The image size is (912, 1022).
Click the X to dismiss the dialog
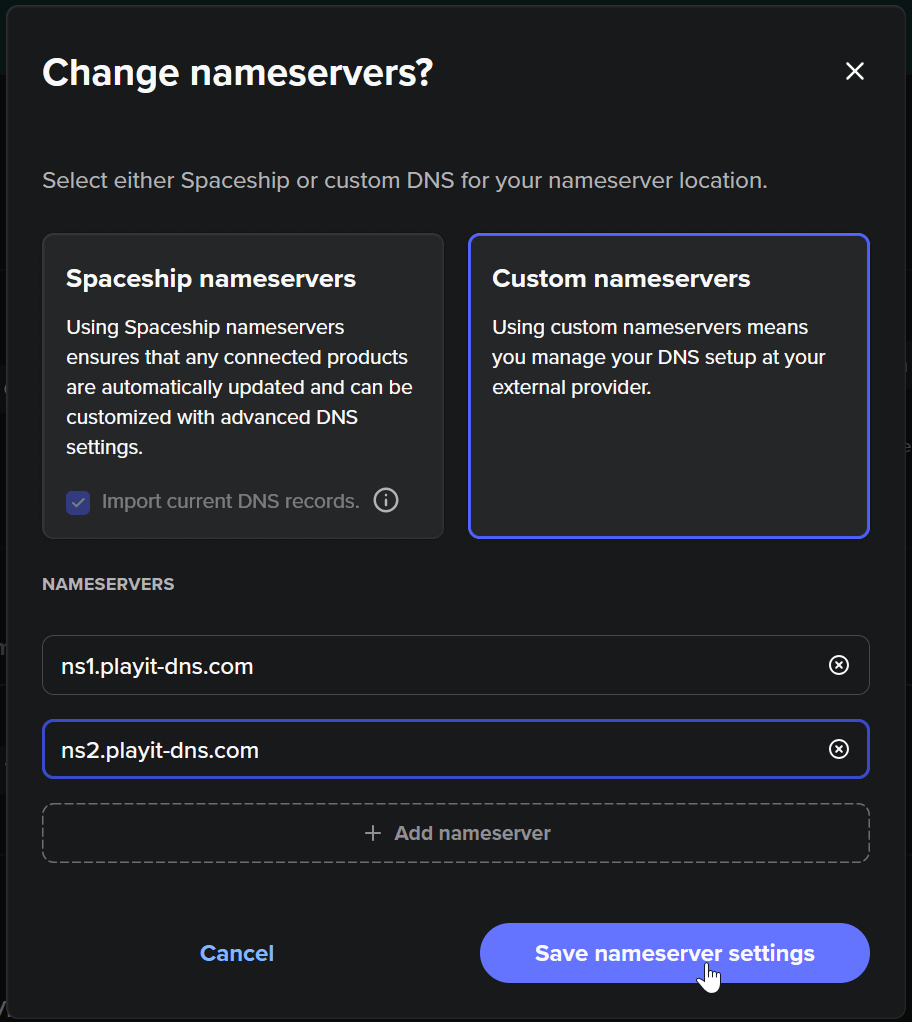point(855,71)
